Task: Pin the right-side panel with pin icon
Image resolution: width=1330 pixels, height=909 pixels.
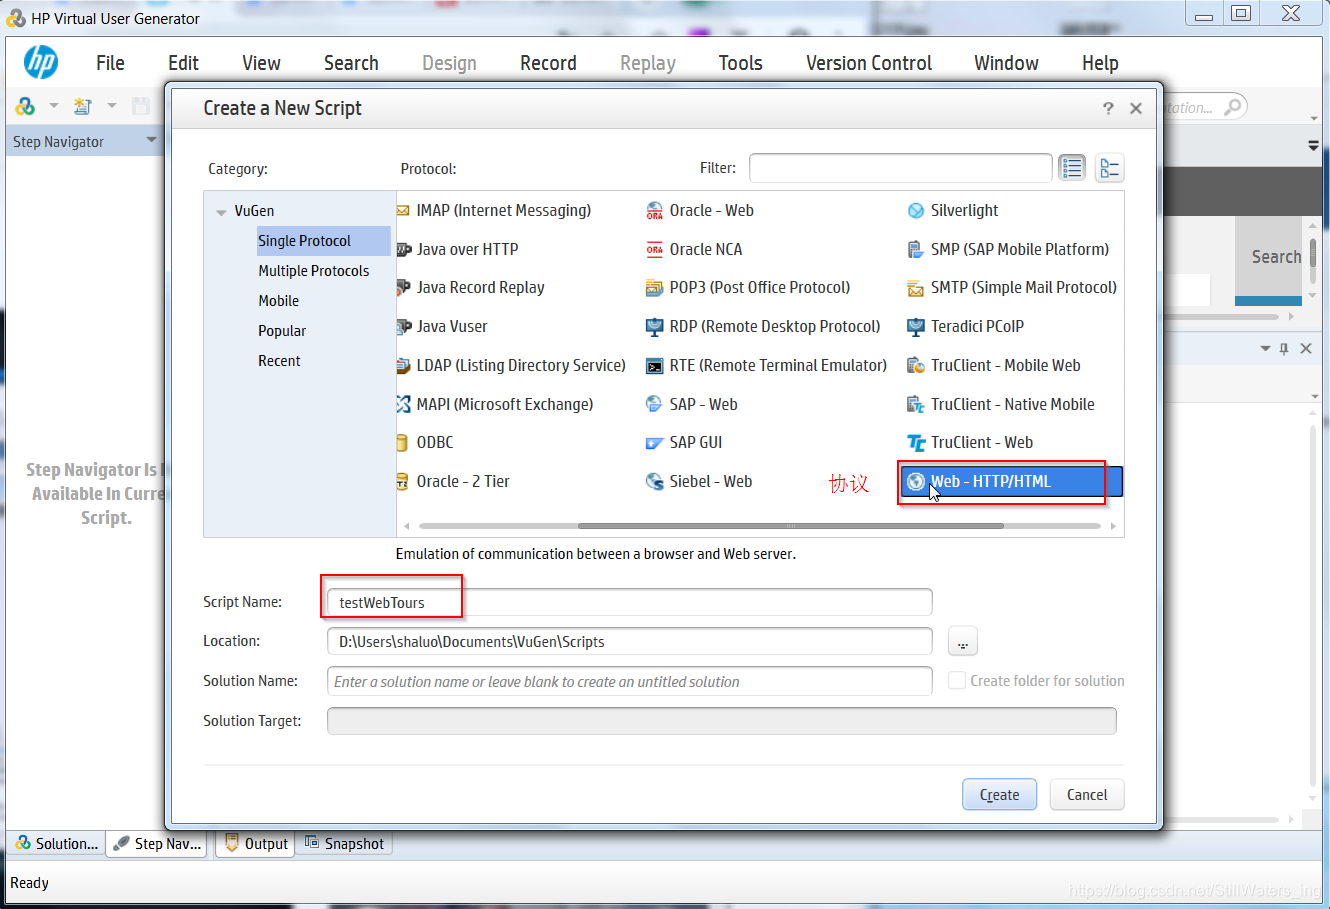Action: coord(1284,349)
